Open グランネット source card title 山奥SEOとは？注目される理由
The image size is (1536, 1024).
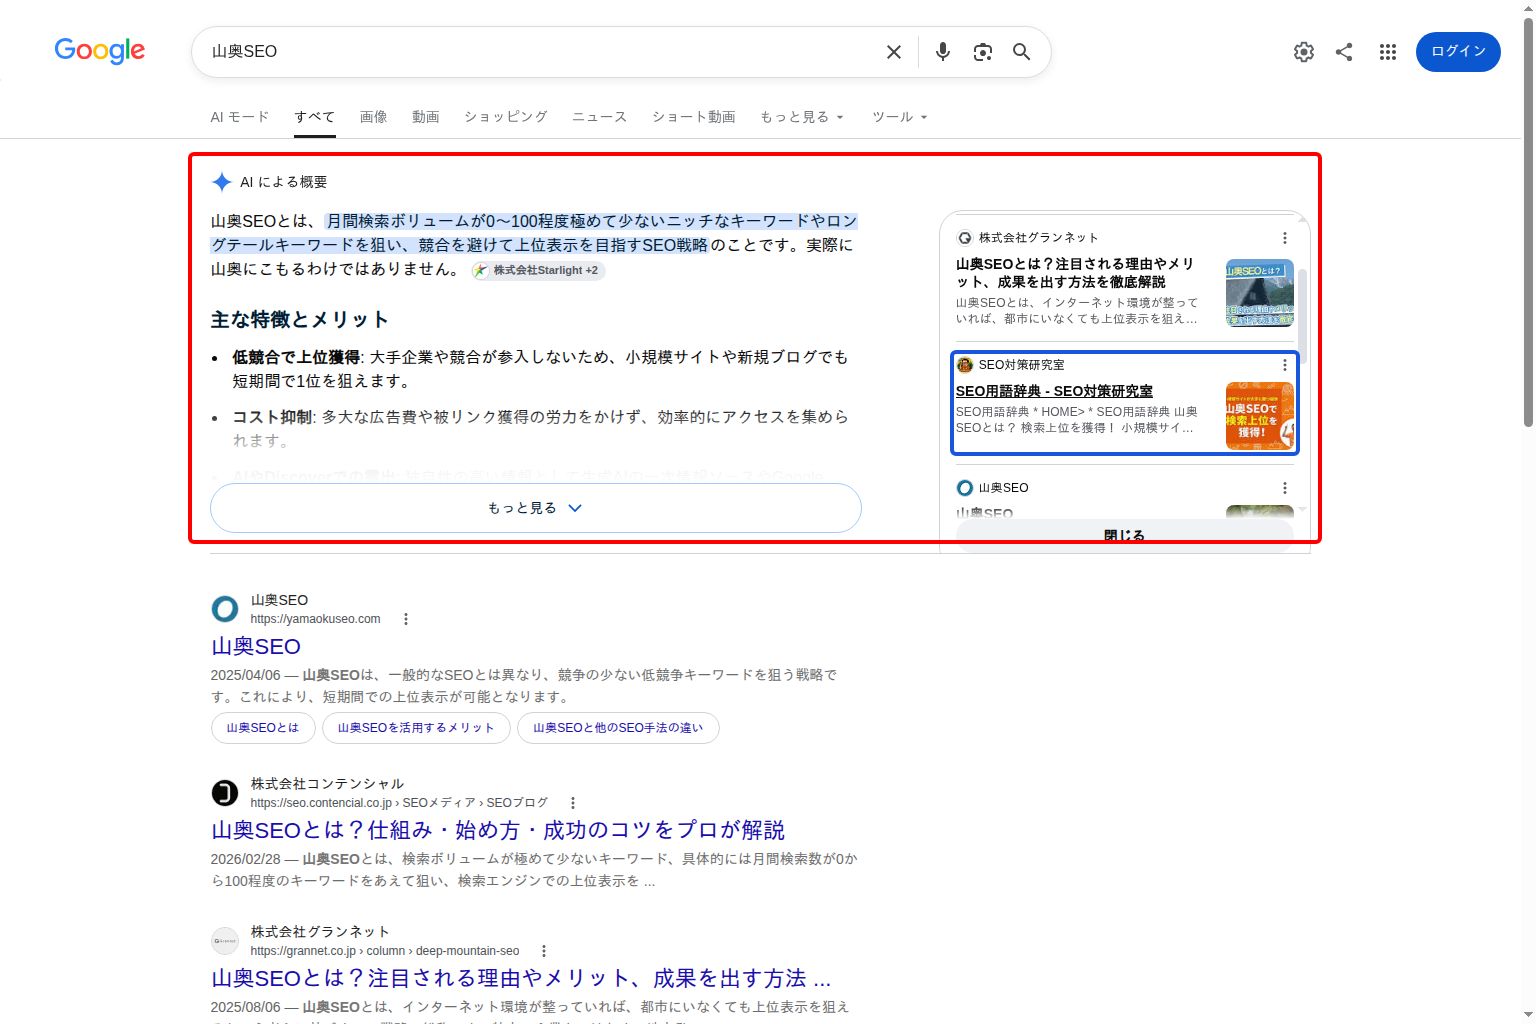(x=1075, y=273)
